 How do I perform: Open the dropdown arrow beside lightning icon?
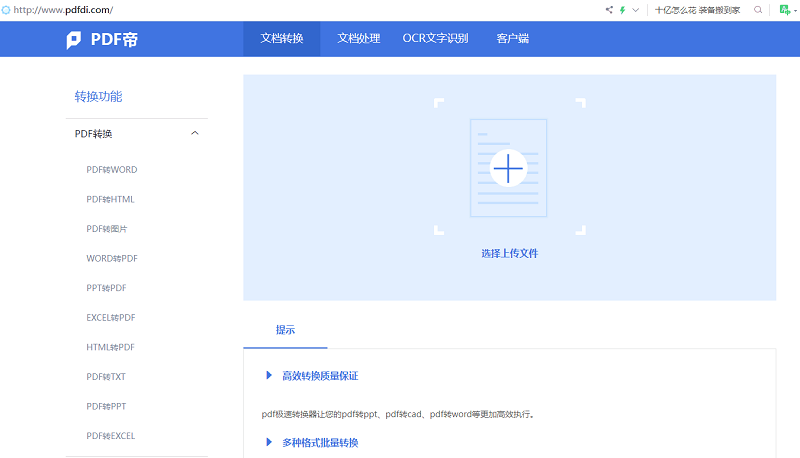635,10
